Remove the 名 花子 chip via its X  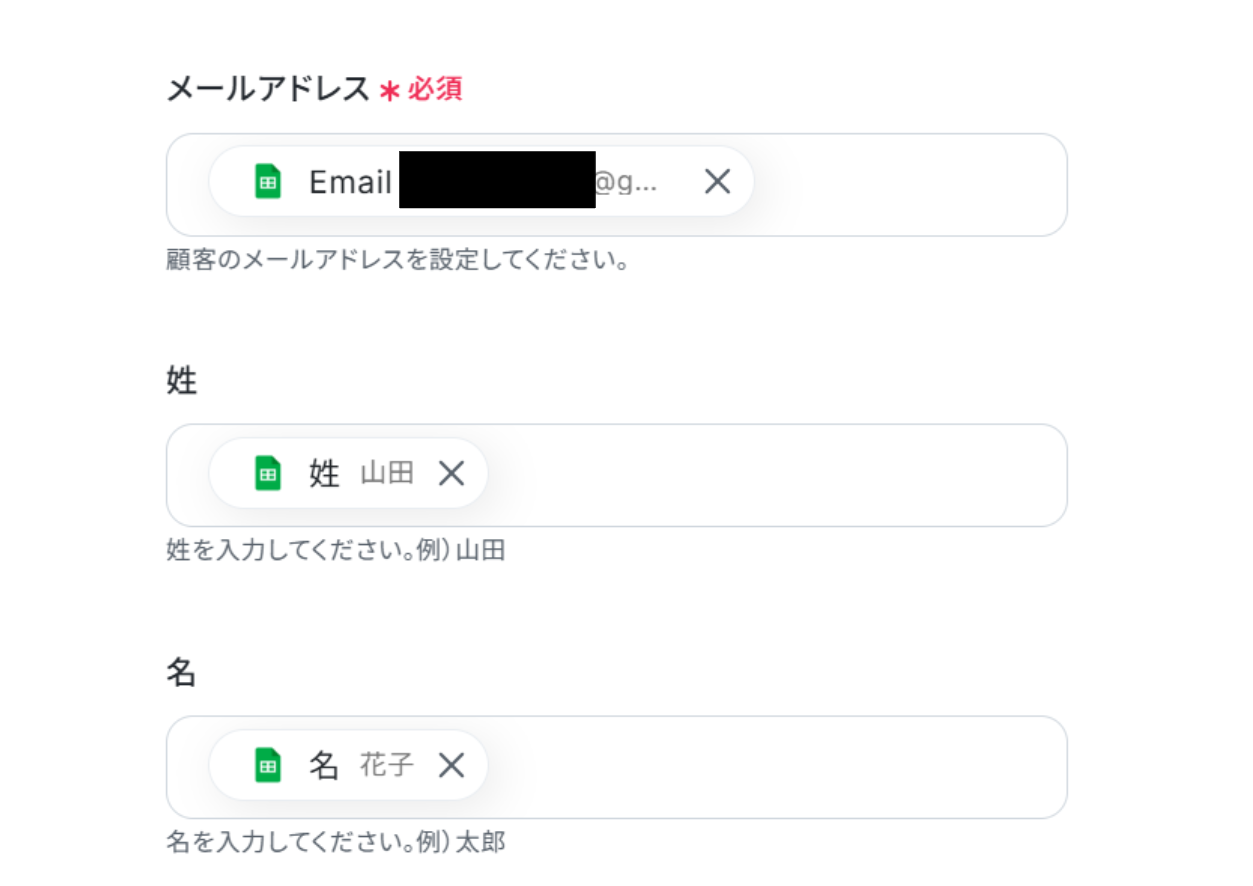[452, 765]
